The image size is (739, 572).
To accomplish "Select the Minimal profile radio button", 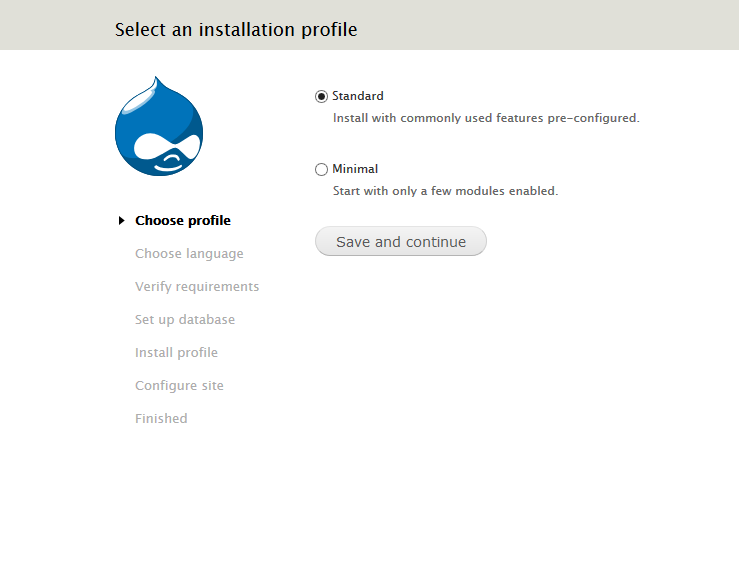I will [x=321, y=169].
